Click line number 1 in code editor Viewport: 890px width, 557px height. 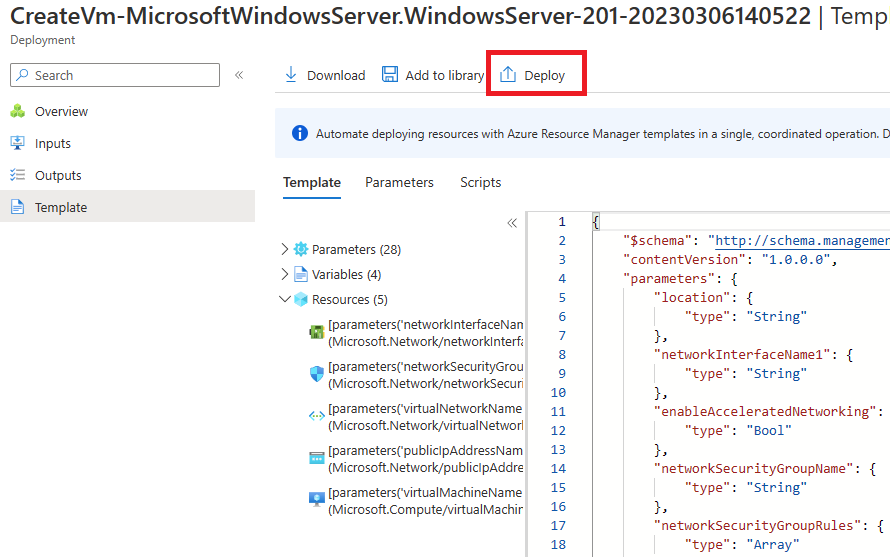pyautogui.click(x=561, y=221)
